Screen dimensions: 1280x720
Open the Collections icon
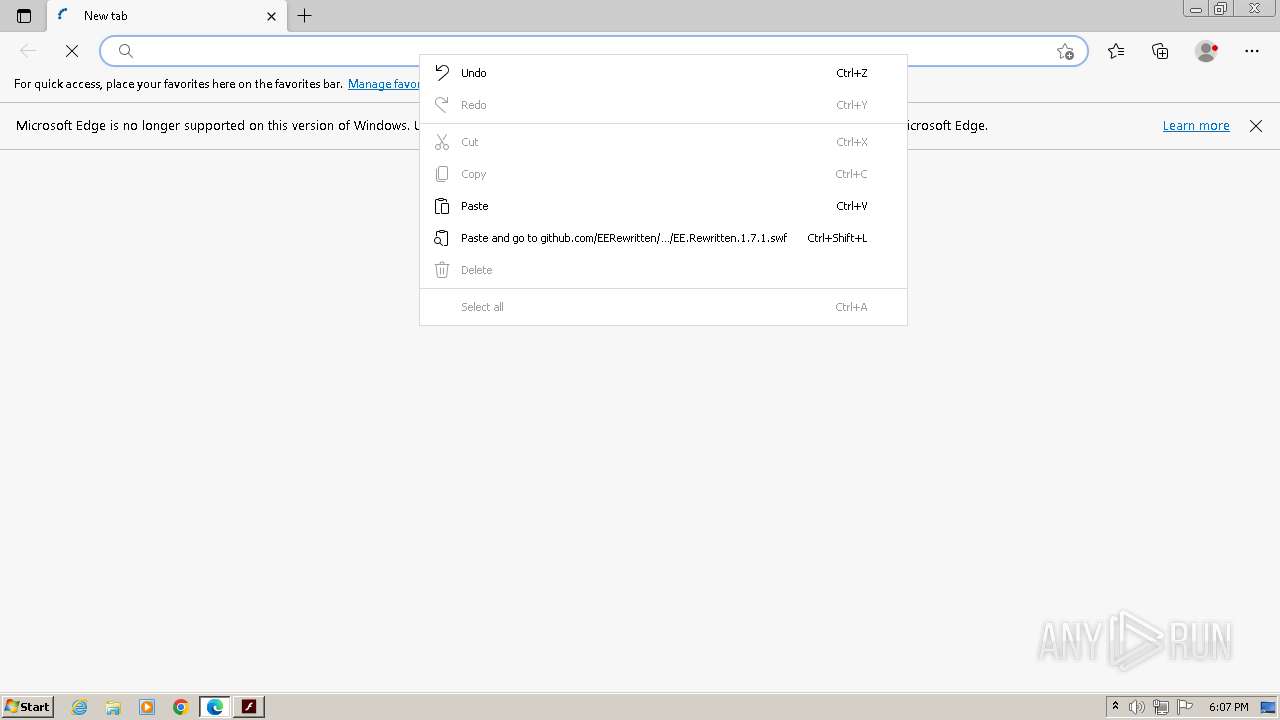(x=1160, y=51)
